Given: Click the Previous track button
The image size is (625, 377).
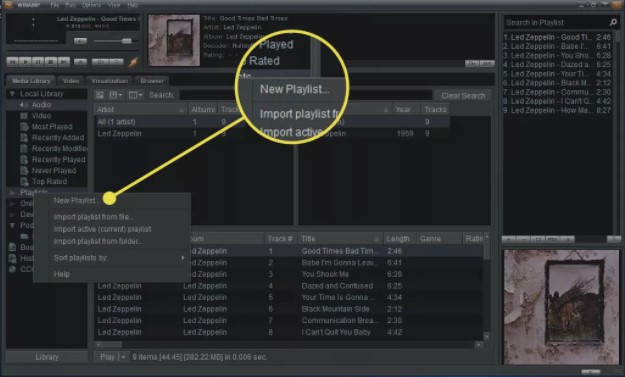Looking at the screenshot, I should [x=13, y=62].
